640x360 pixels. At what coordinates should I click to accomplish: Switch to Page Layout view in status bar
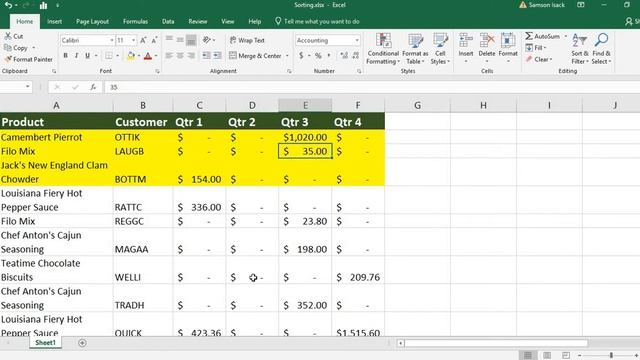(x=547, y=355)
